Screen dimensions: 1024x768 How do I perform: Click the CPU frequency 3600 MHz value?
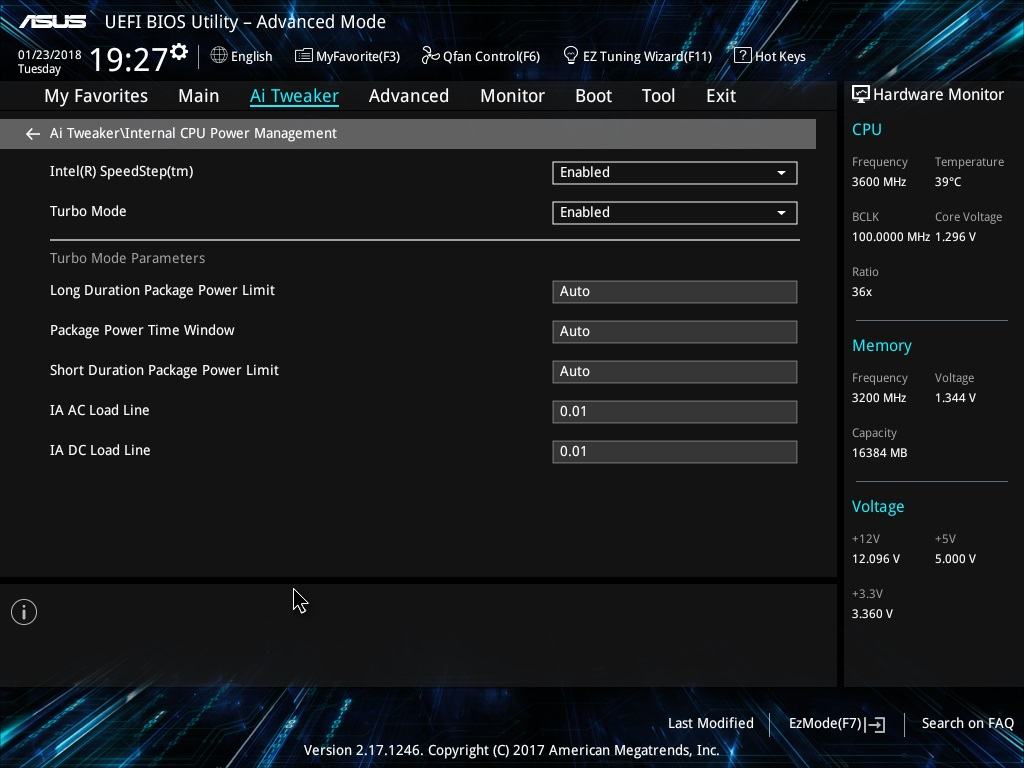click(x=879, y=182)
